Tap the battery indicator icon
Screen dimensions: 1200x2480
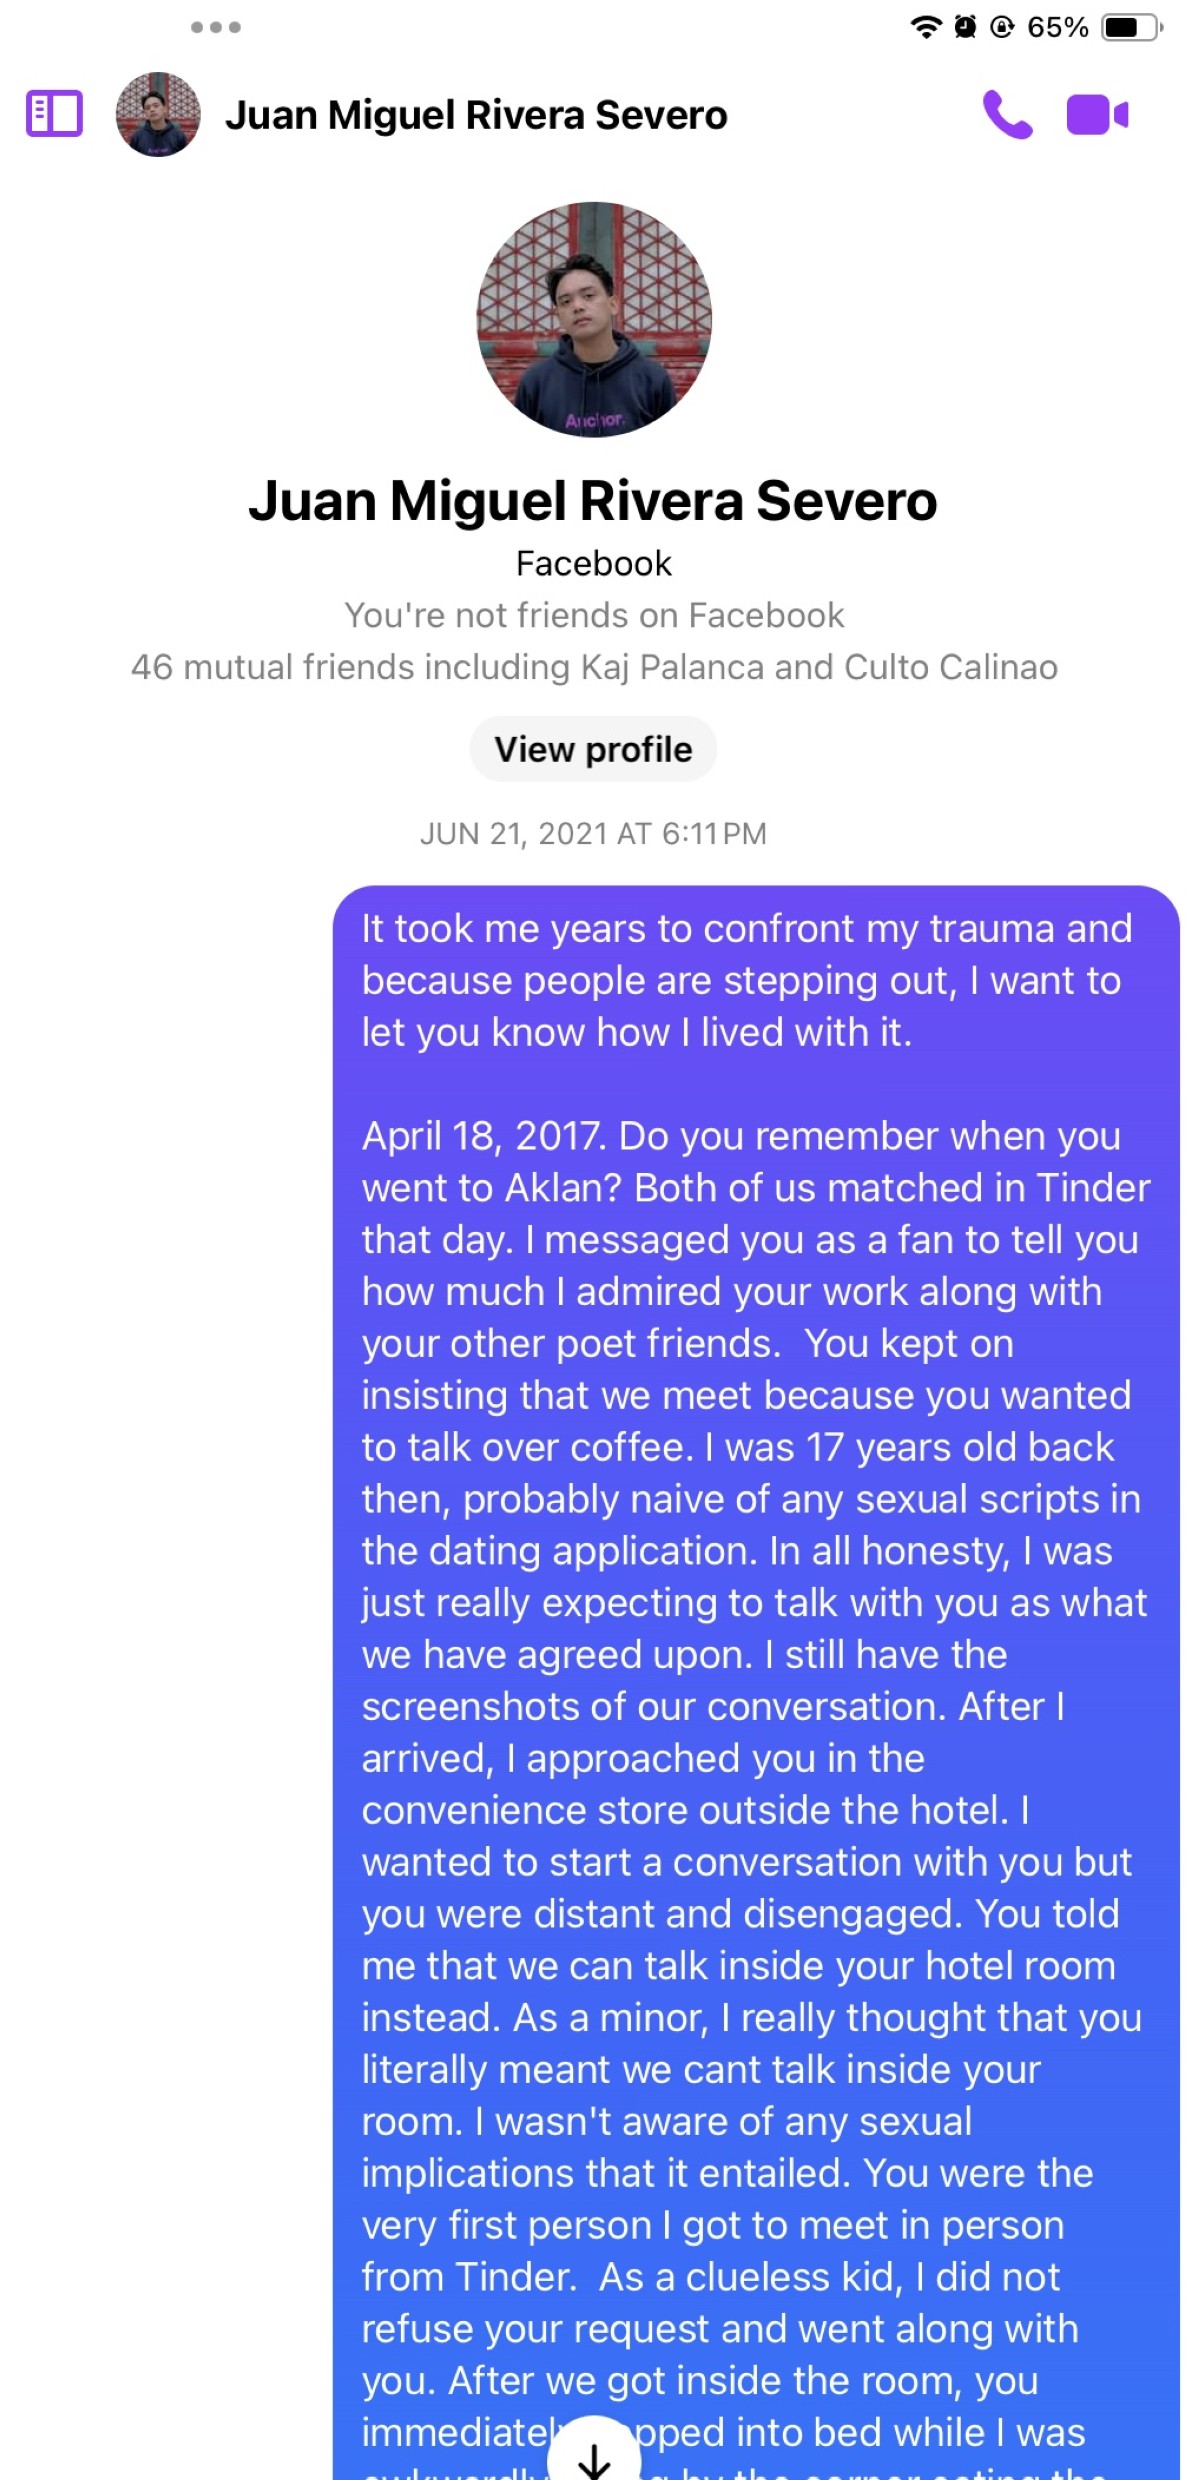coord(1132,27)
